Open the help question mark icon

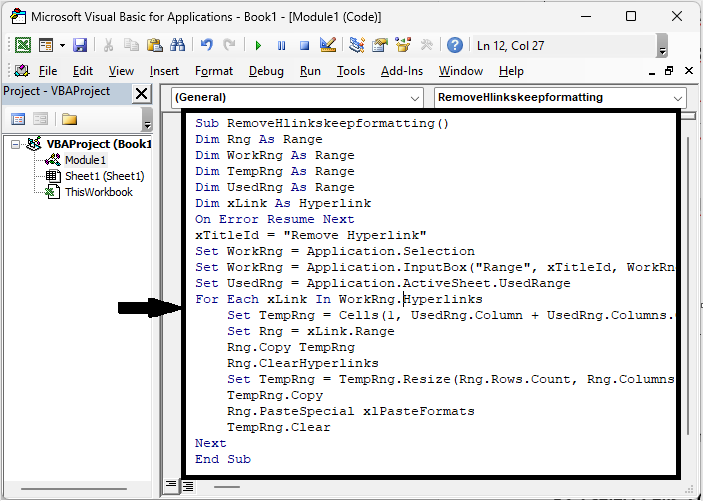pos(455,45)
